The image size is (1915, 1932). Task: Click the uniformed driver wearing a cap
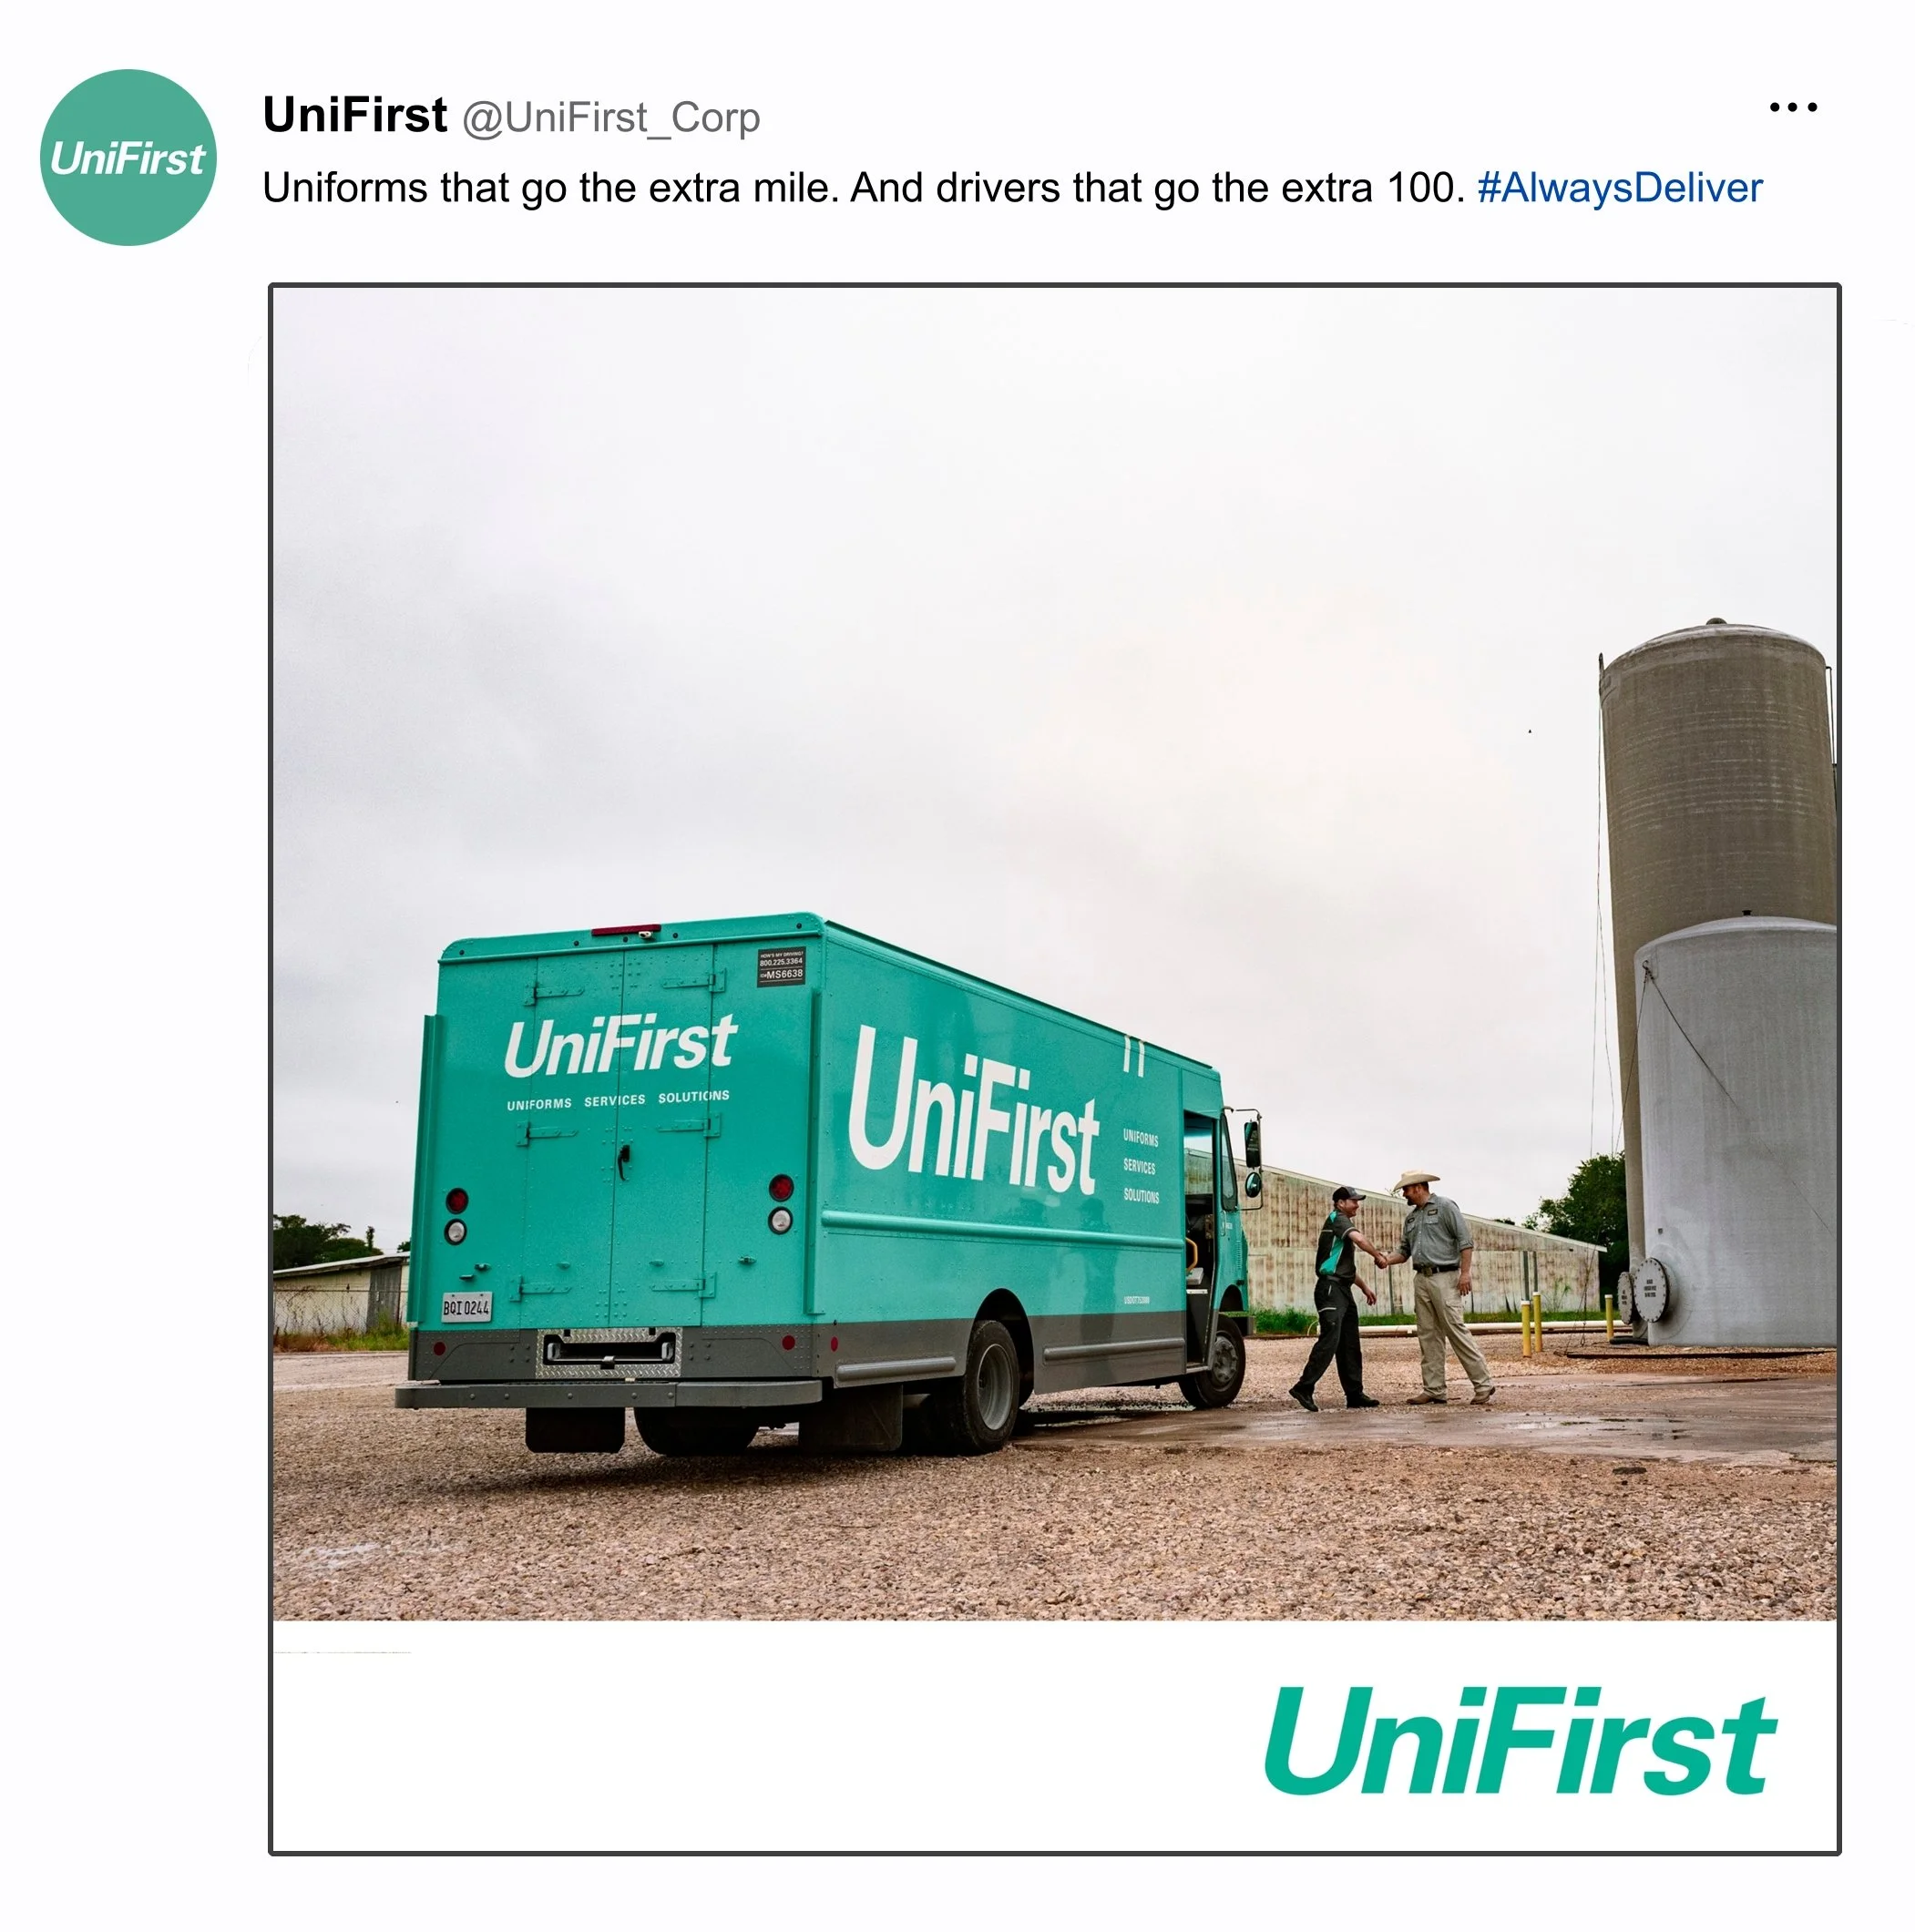[1337, 1298]
